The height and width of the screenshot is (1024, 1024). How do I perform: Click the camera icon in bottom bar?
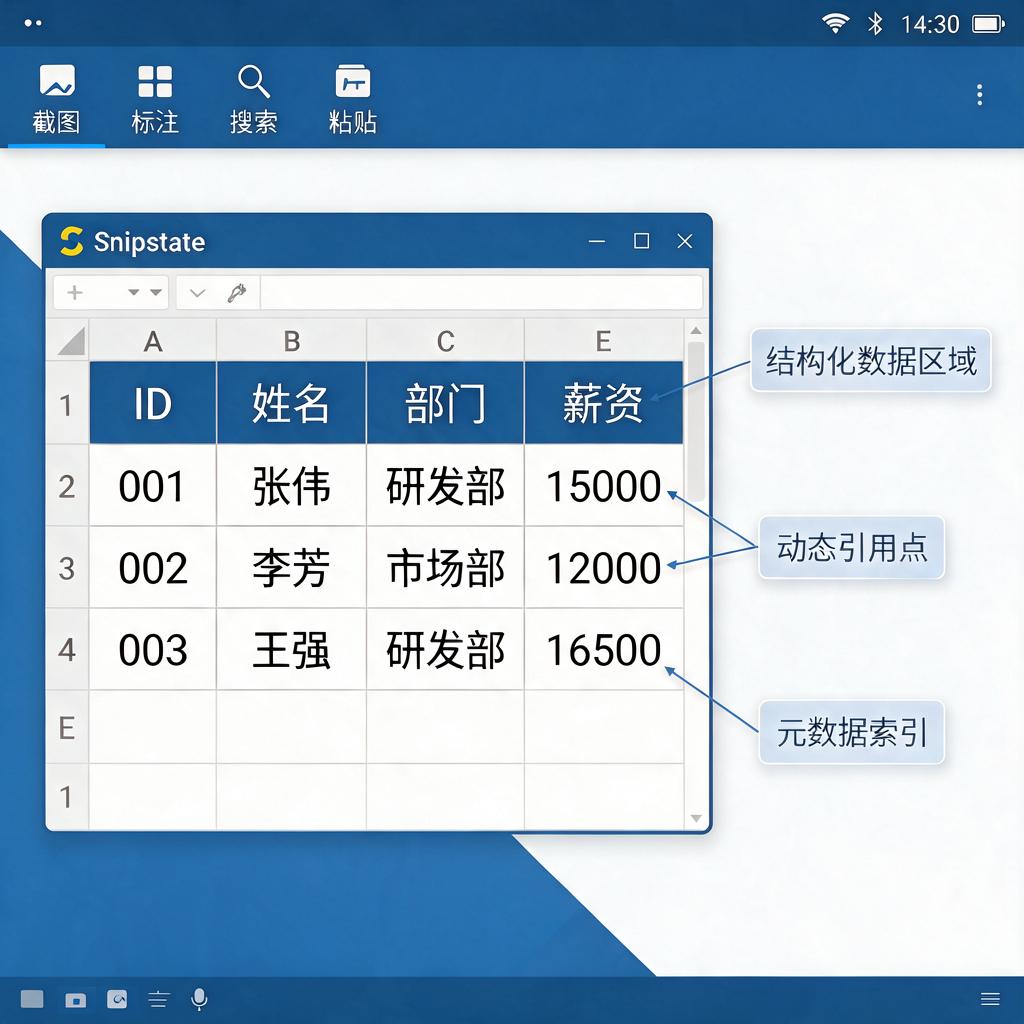point(76,1000)
